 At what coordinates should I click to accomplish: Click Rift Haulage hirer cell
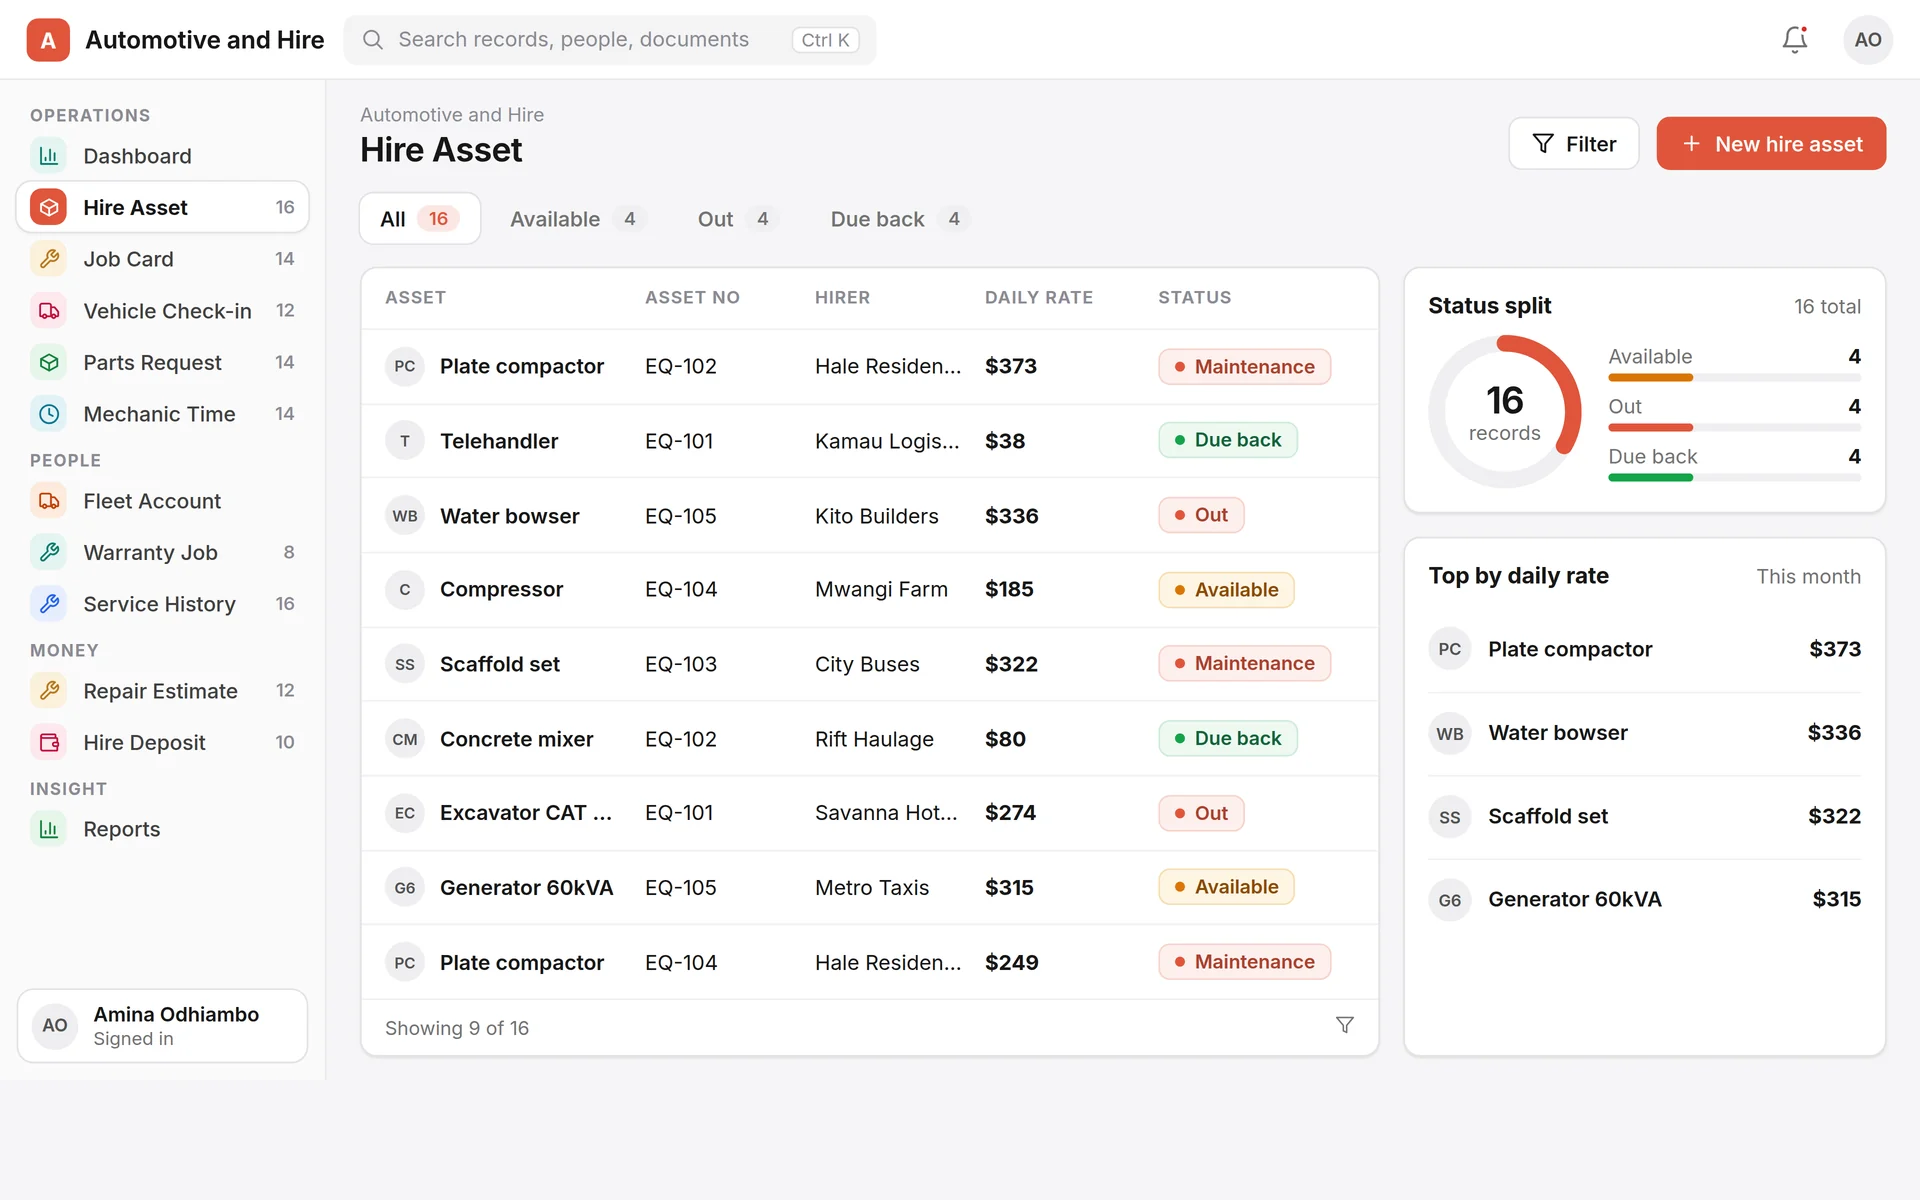(874, 739)
